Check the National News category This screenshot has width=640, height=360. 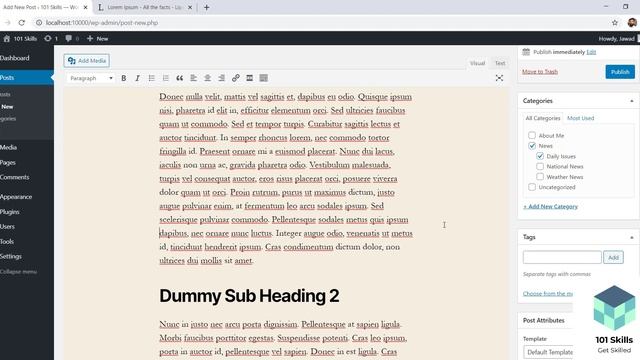(x=540, y=166)
